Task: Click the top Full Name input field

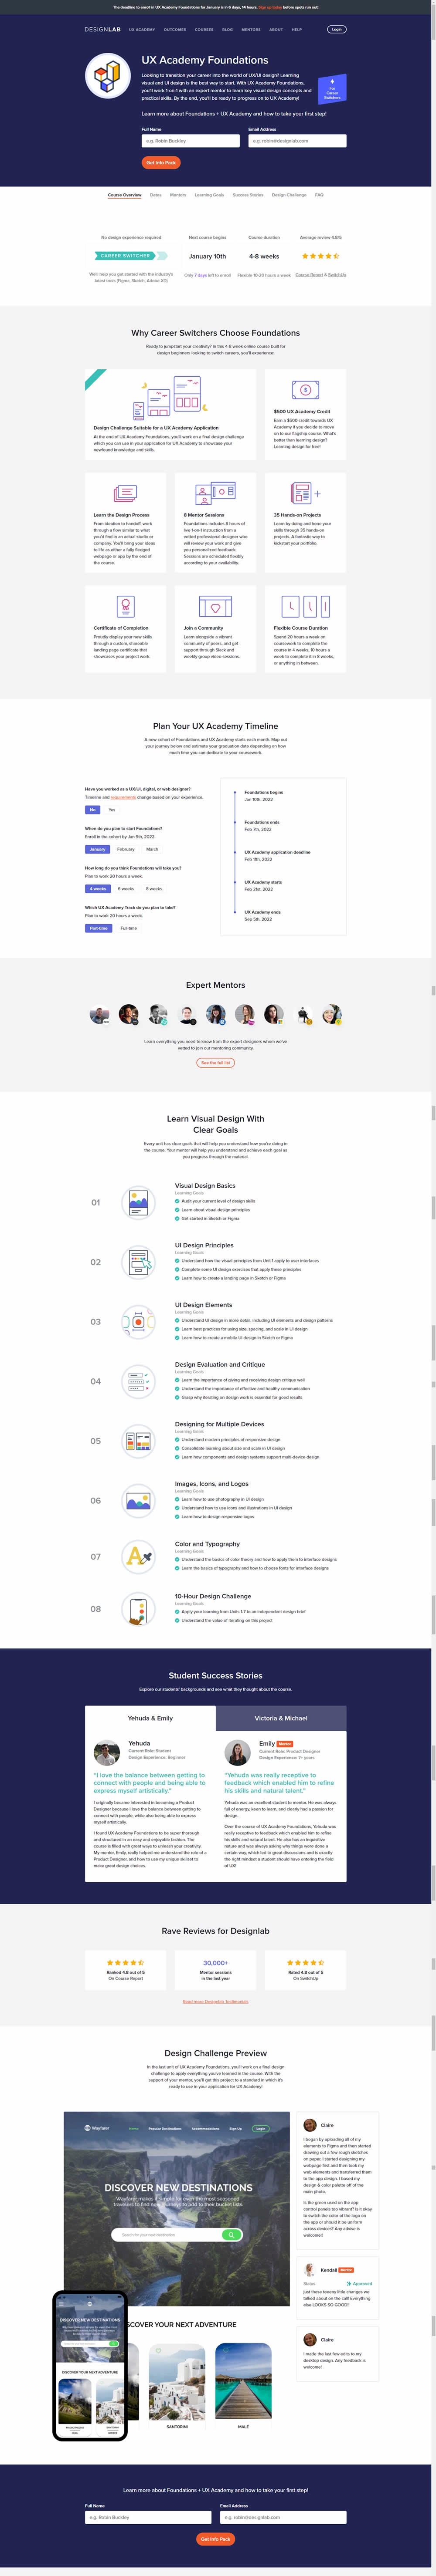Action: coord(190,141)
